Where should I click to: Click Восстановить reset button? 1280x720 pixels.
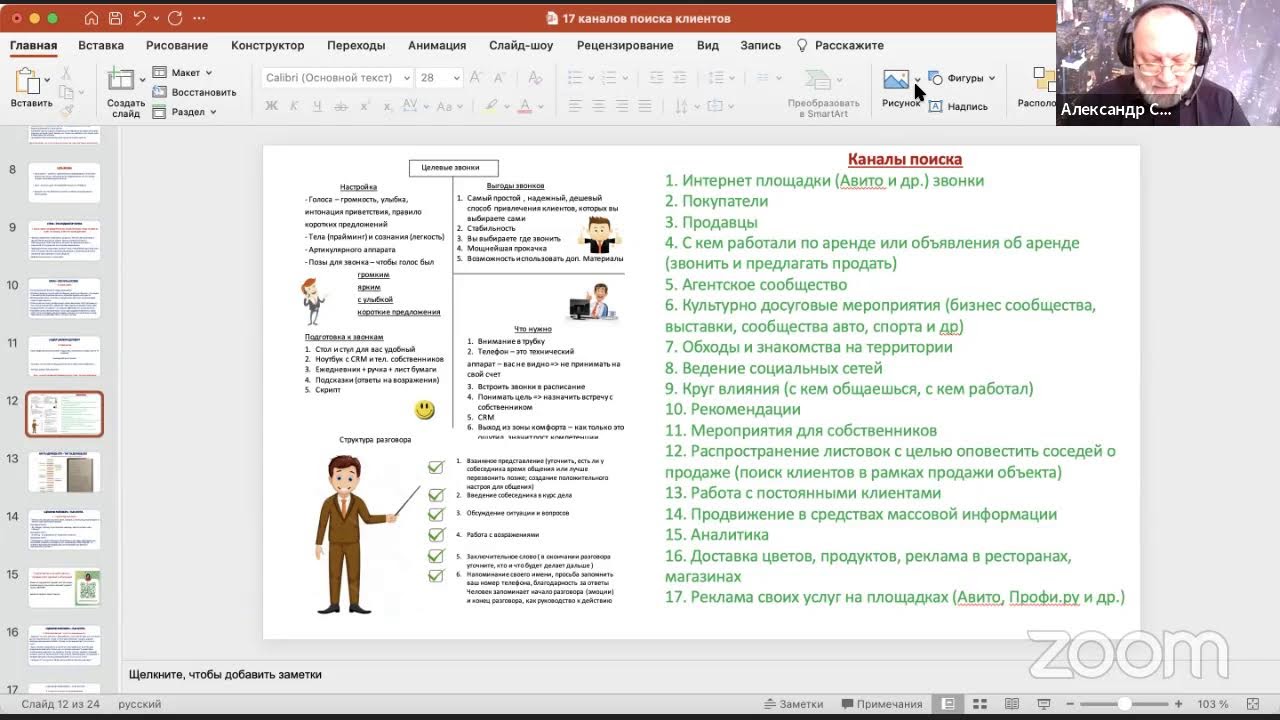point(195,92)
